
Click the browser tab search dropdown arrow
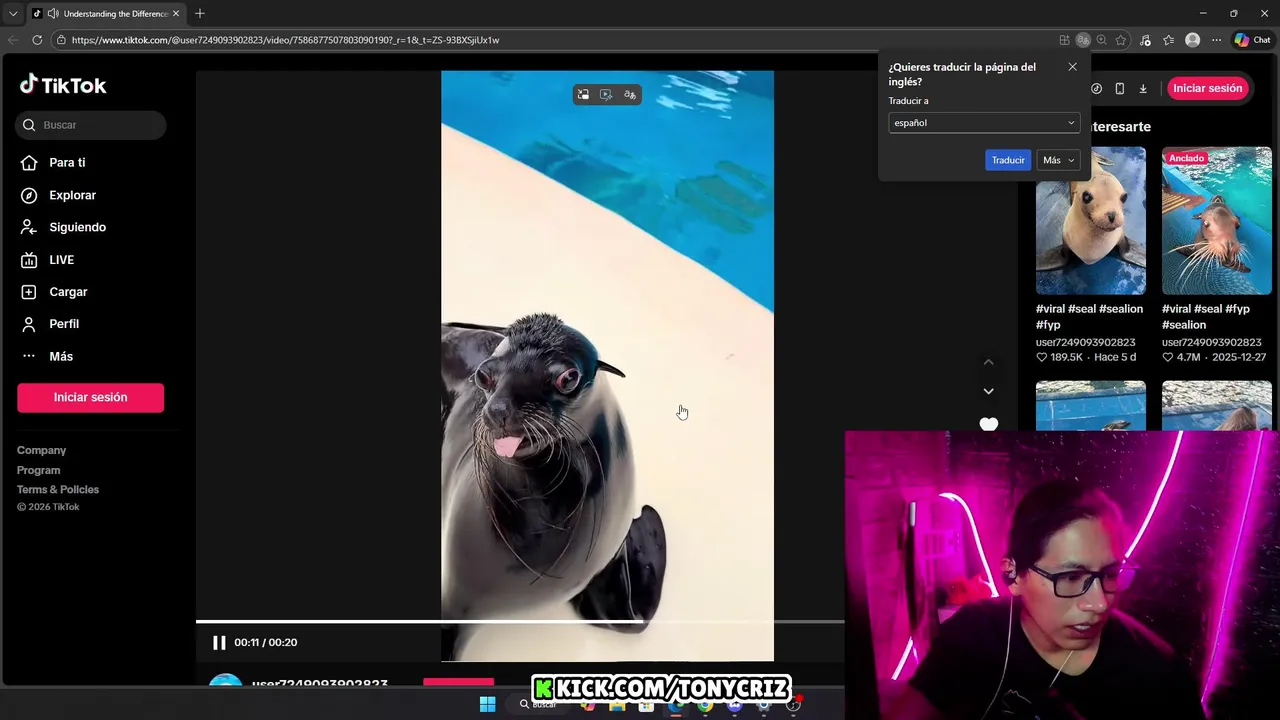[x=13, y=13]
